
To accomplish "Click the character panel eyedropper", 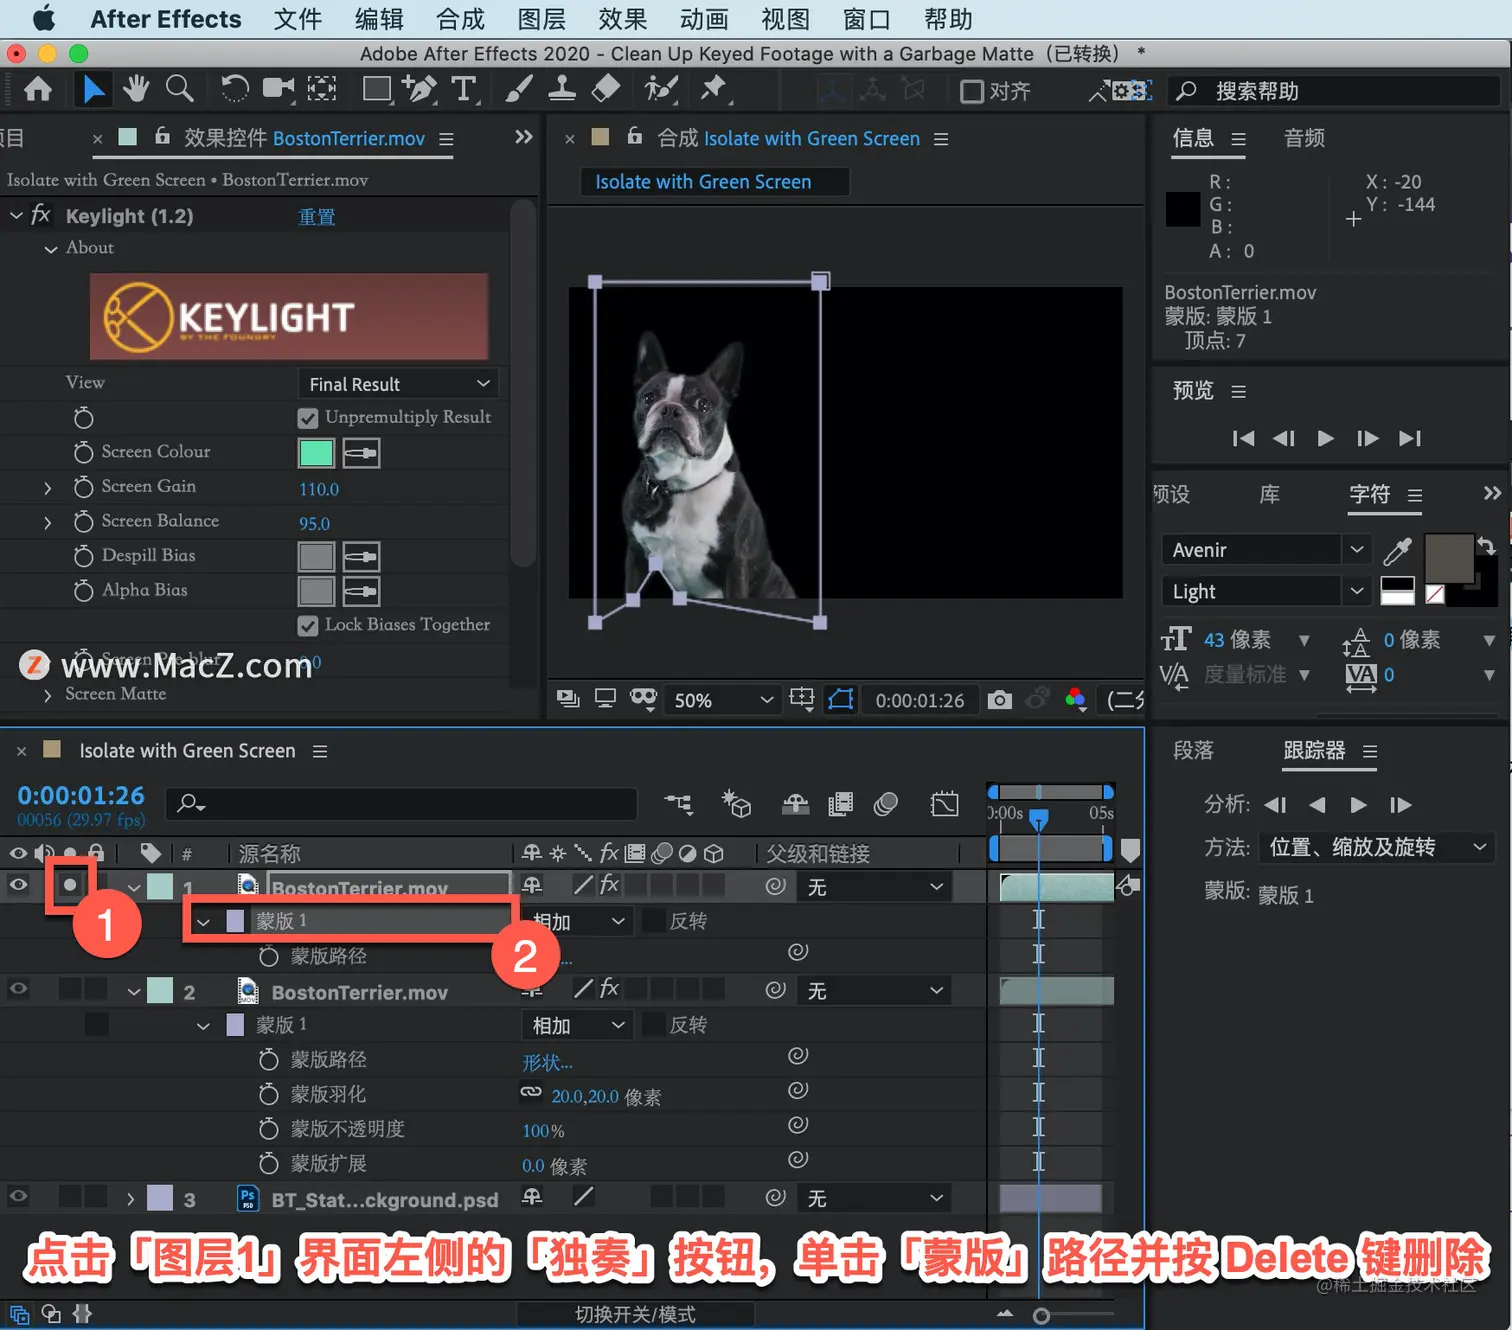I will coord(1397,551).
